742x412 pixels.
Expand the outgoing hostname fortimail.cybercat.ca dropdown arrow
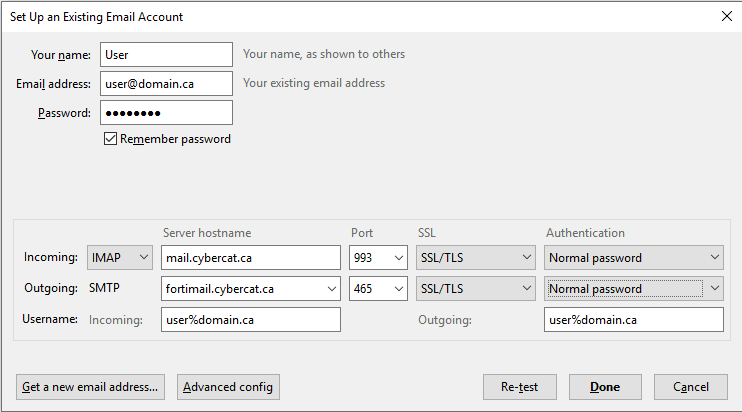click(330, 289)
